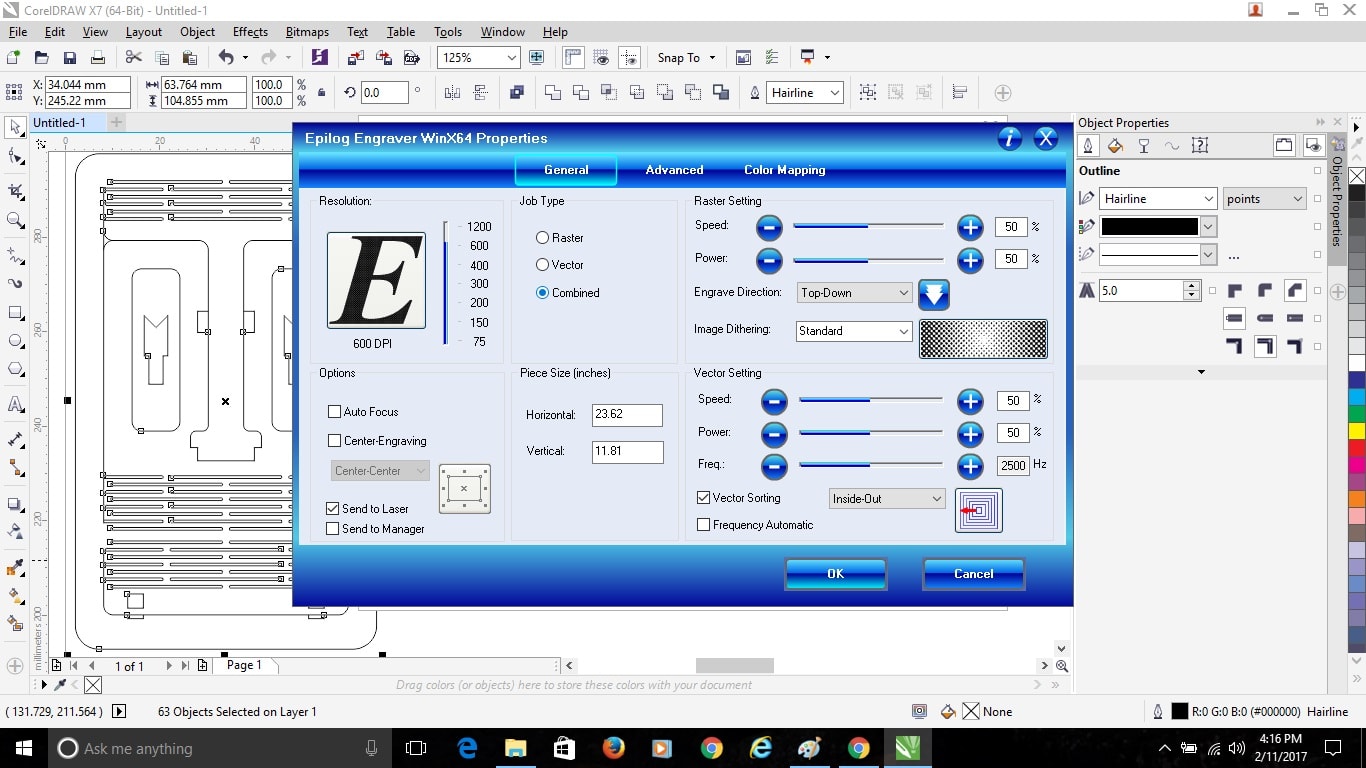Click the Vertical piece size field
The image size is (1366, 768).
[627, 452]
